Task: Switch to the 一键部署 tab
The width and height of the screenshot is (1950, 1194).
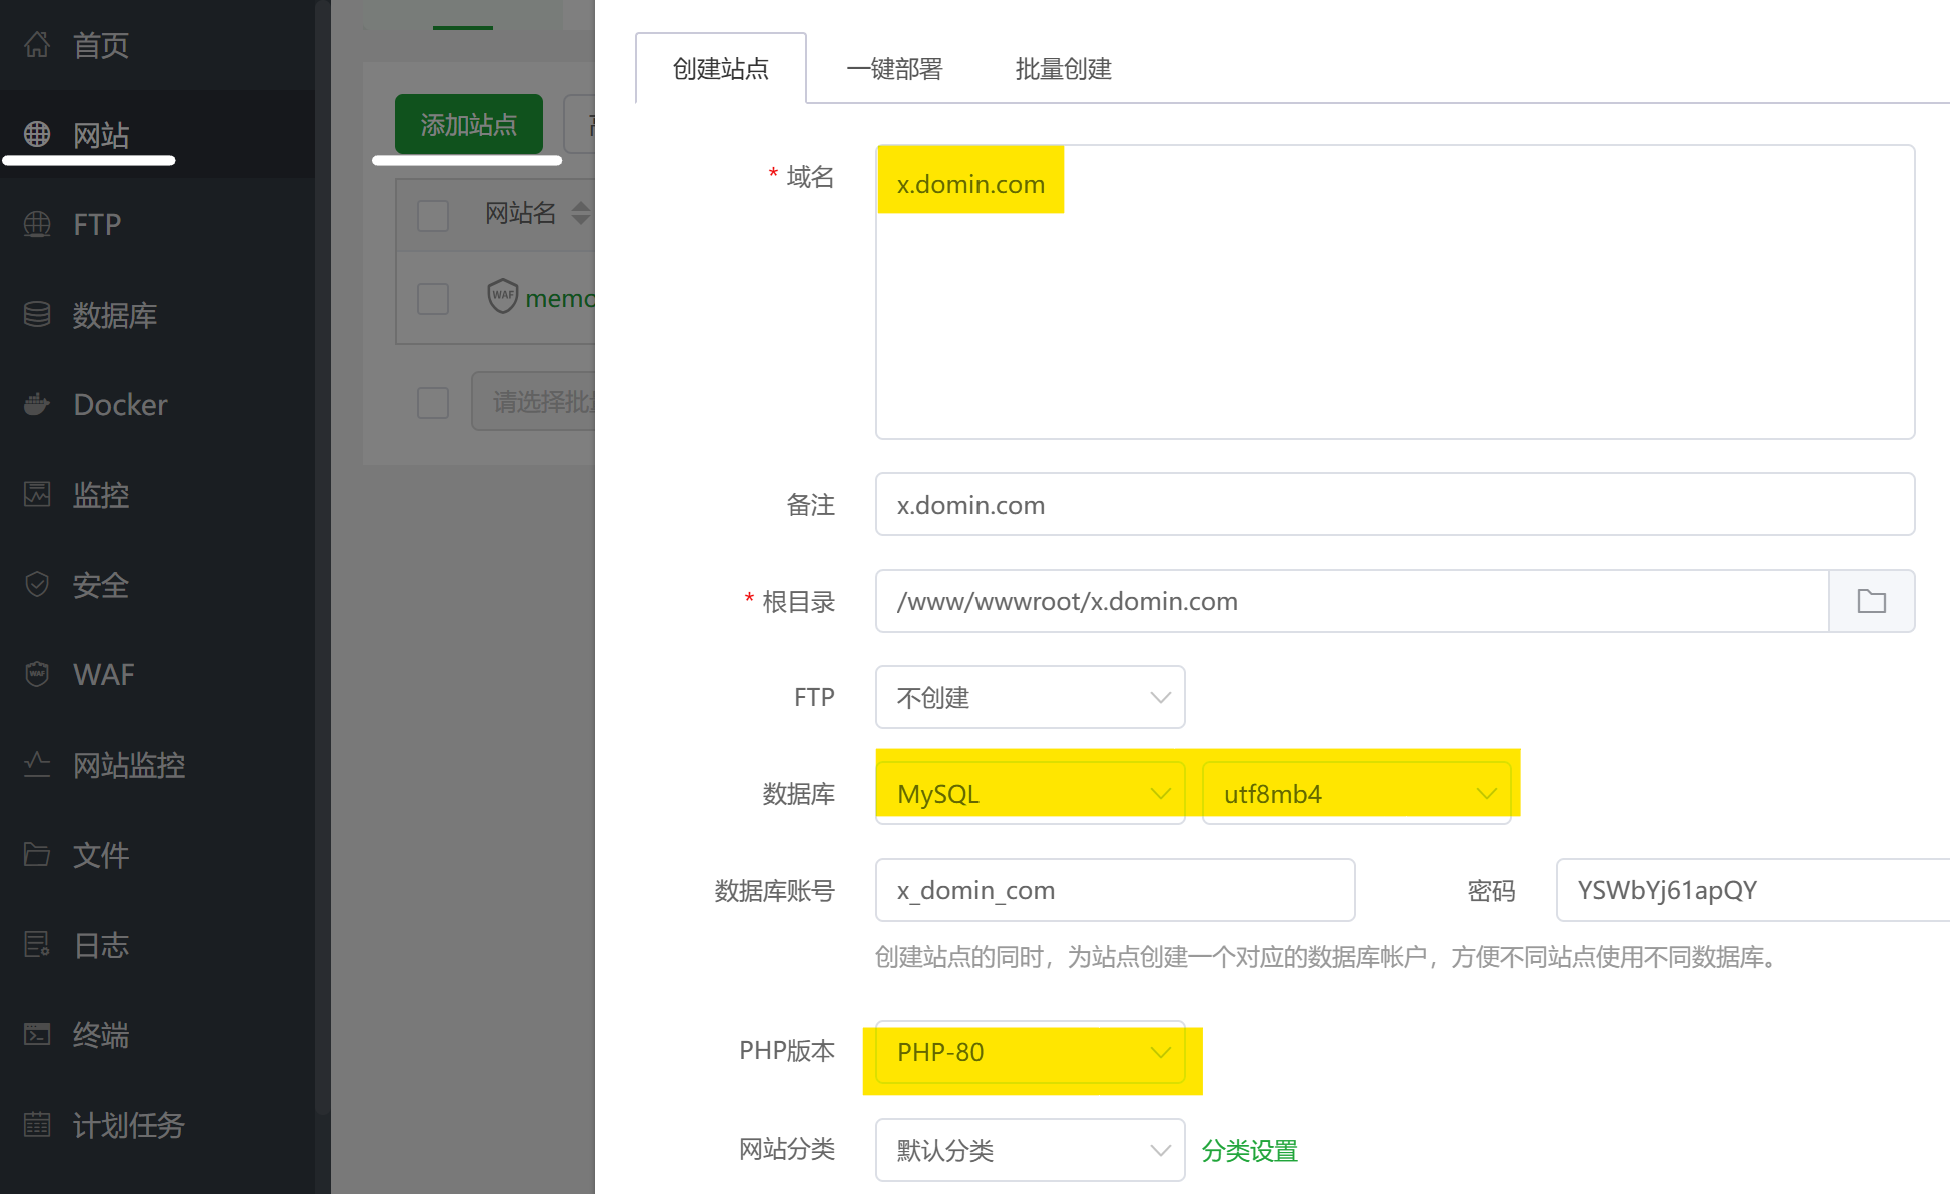Action: (x=894, y=68)
